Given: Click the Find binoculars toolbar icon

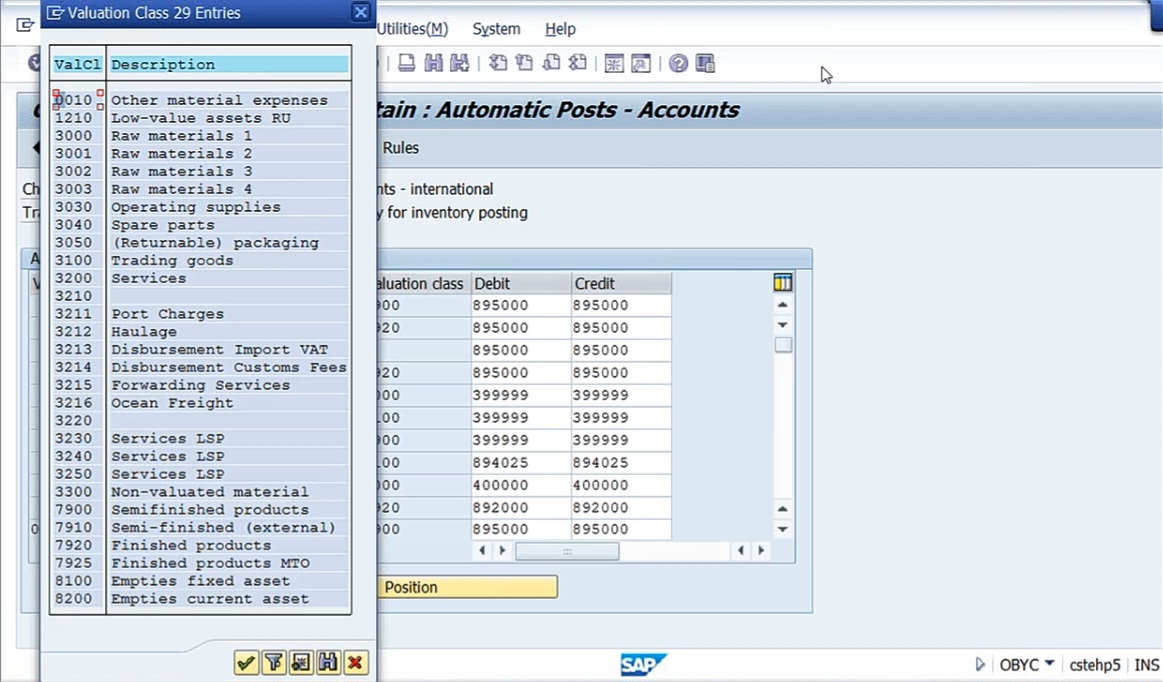Looking at the screenshot, I should (x=433, y=63).
